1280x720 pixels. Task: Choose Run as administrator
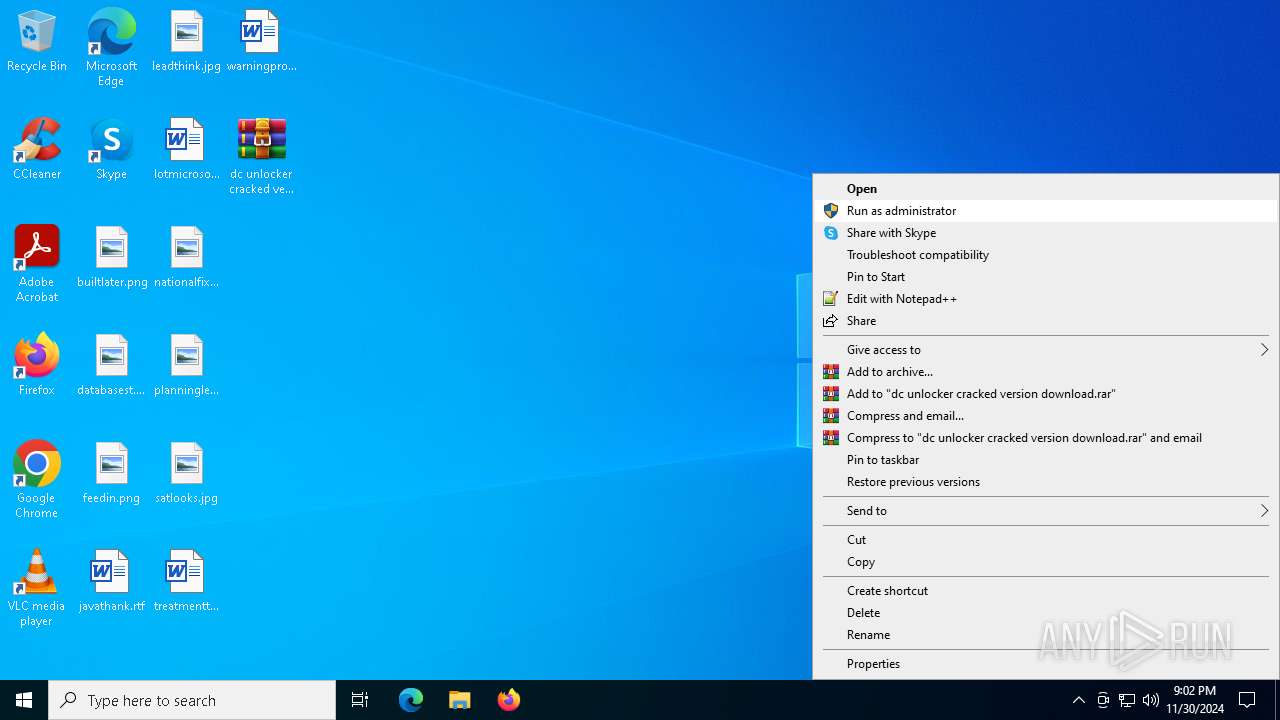(x=1046, y=211)
